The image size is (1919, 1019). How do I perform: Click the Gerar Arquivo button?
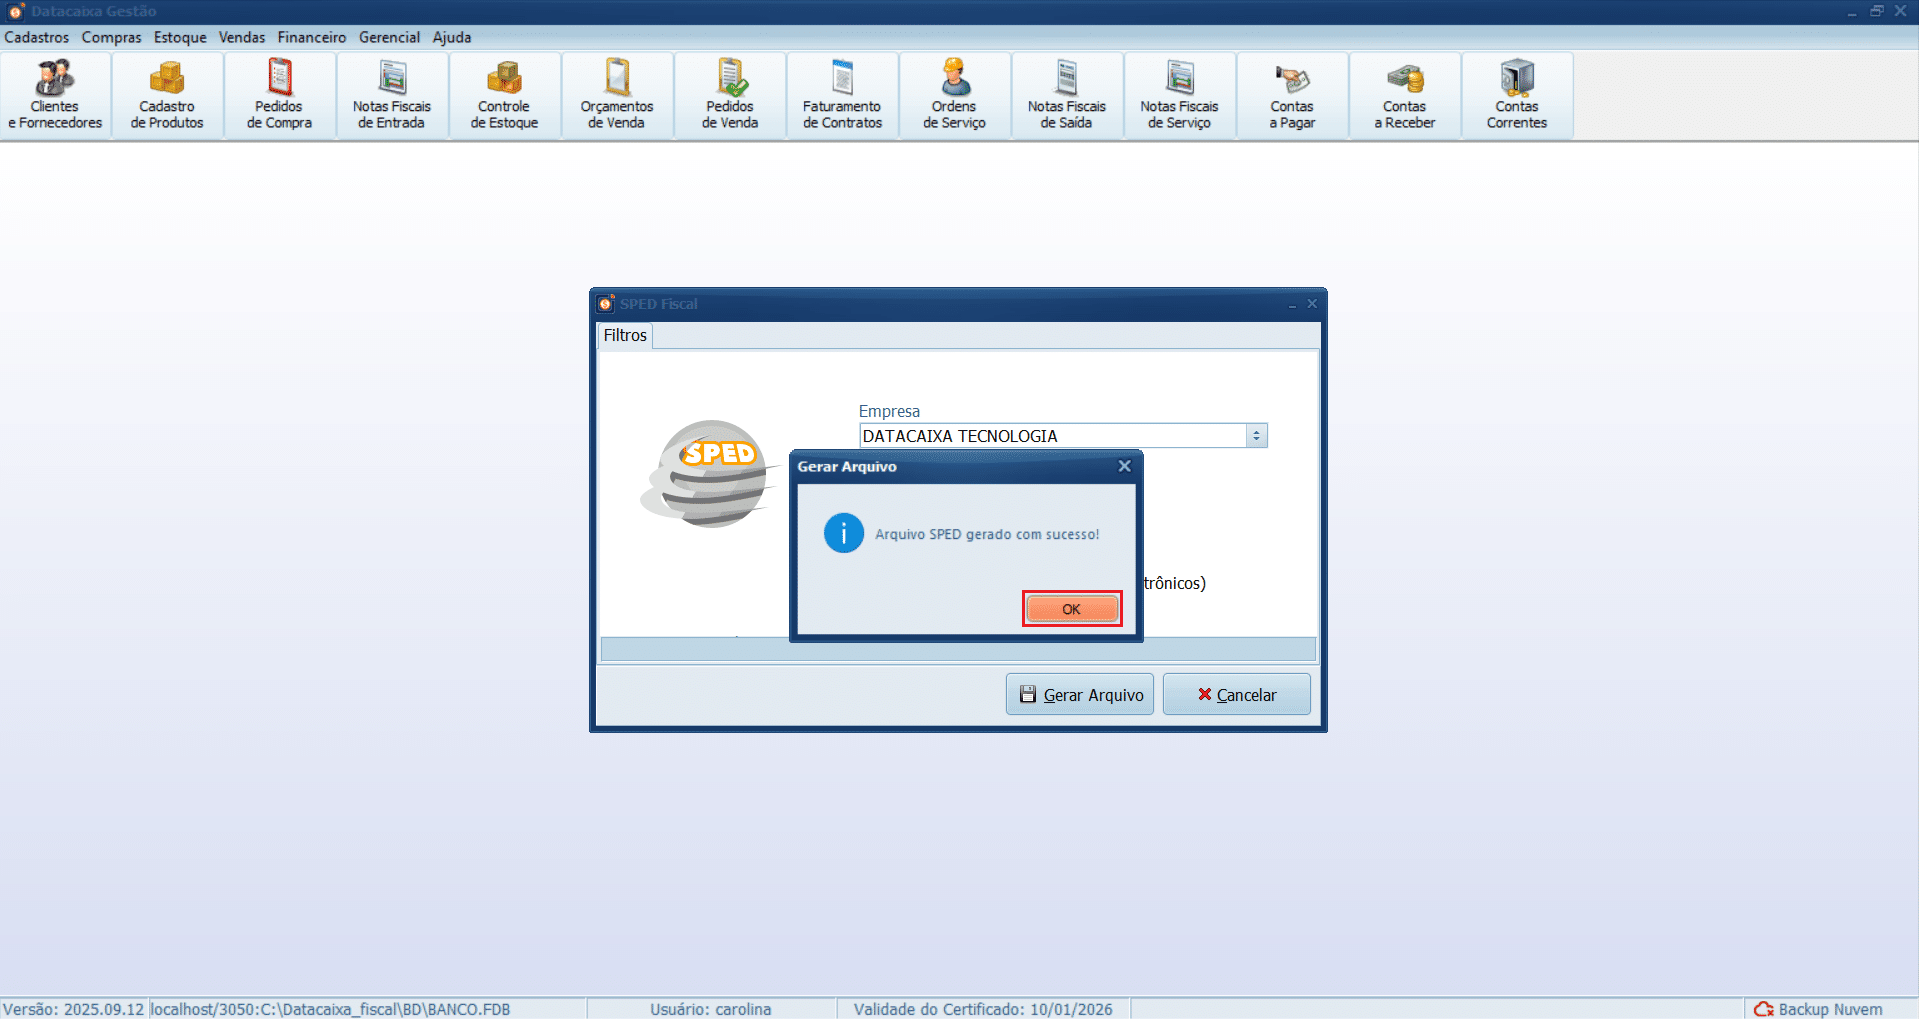point(1080,695)
